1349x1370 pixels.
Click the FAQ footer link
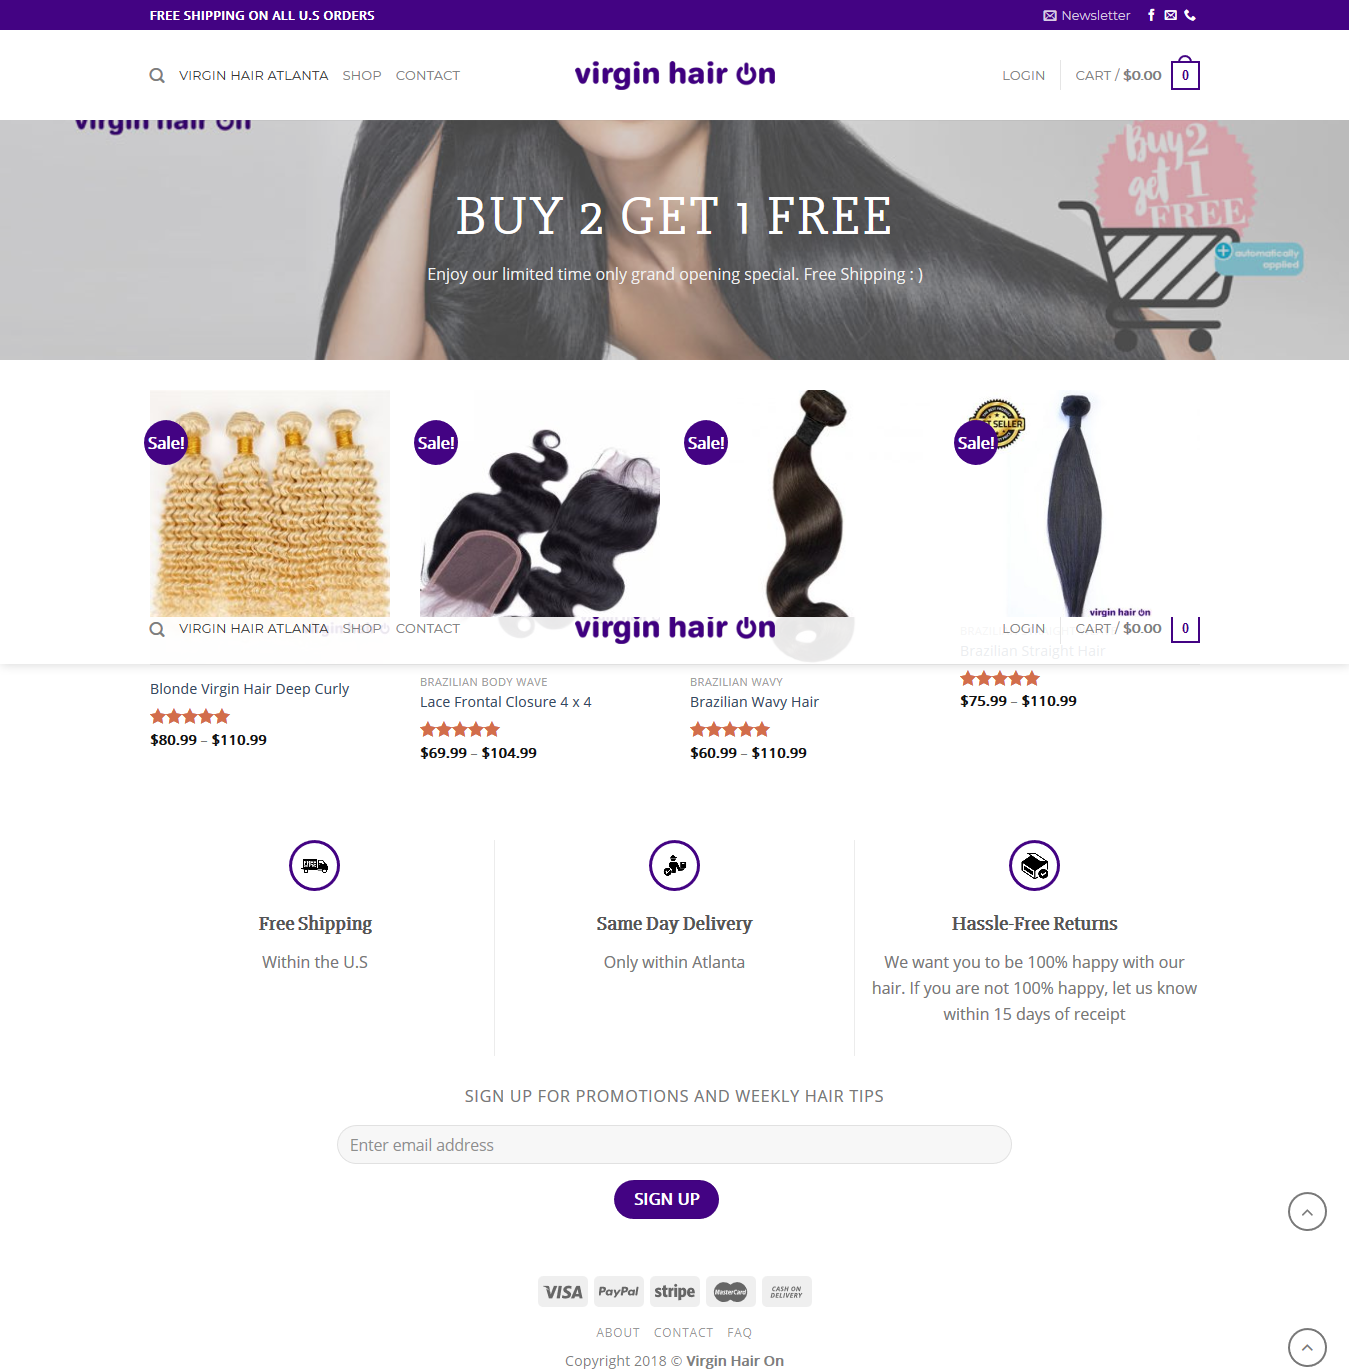(x=739, y=1332)
